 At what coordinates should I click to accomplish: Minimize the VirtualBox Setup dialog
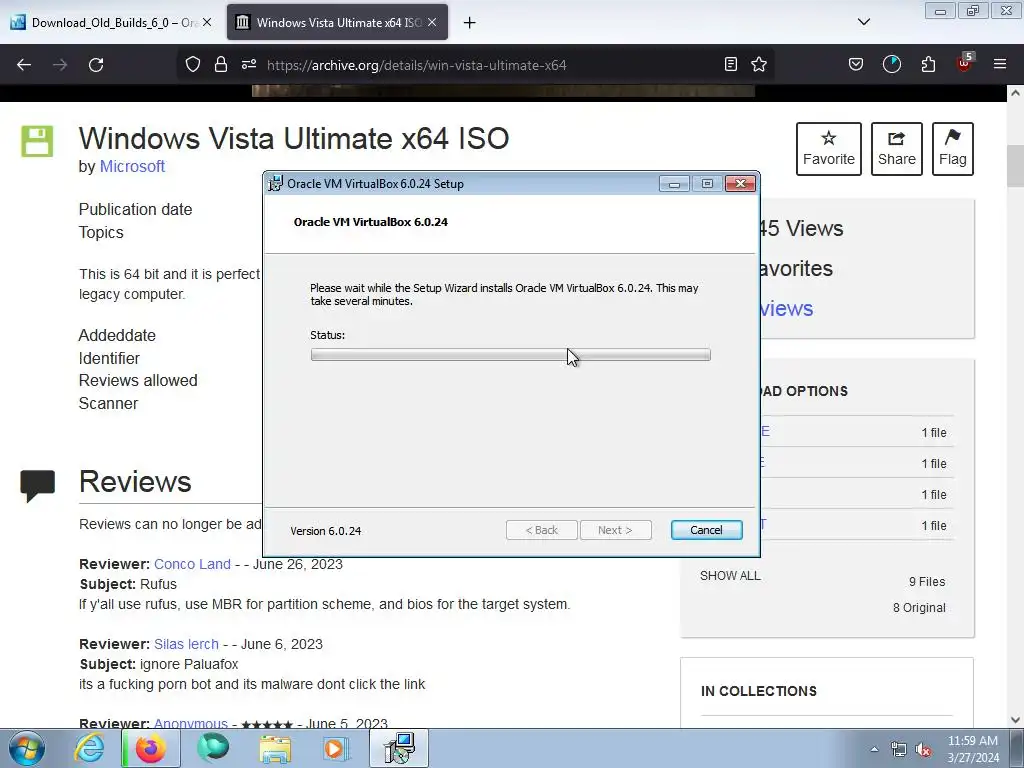(674, 184)
